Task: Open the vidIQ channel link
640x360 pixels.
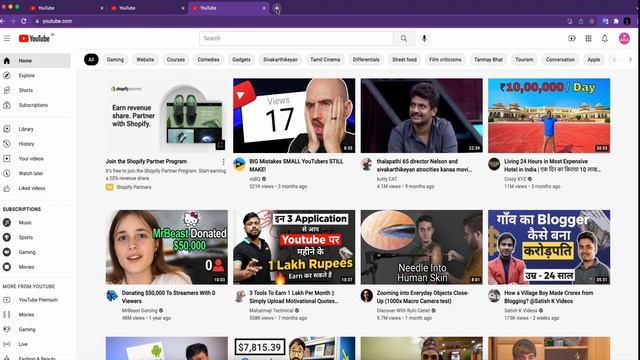Action: (255, 179)
